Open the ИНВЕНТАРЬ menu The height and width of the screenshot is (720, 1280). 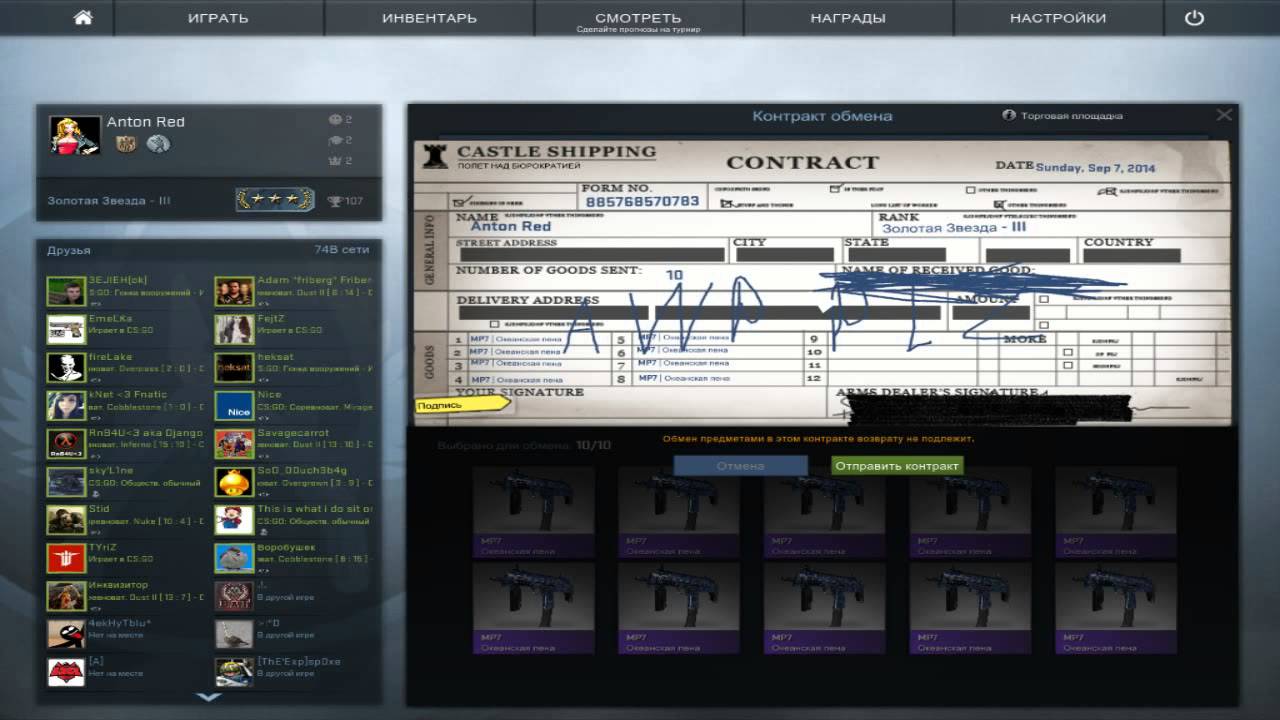(429, 18)
